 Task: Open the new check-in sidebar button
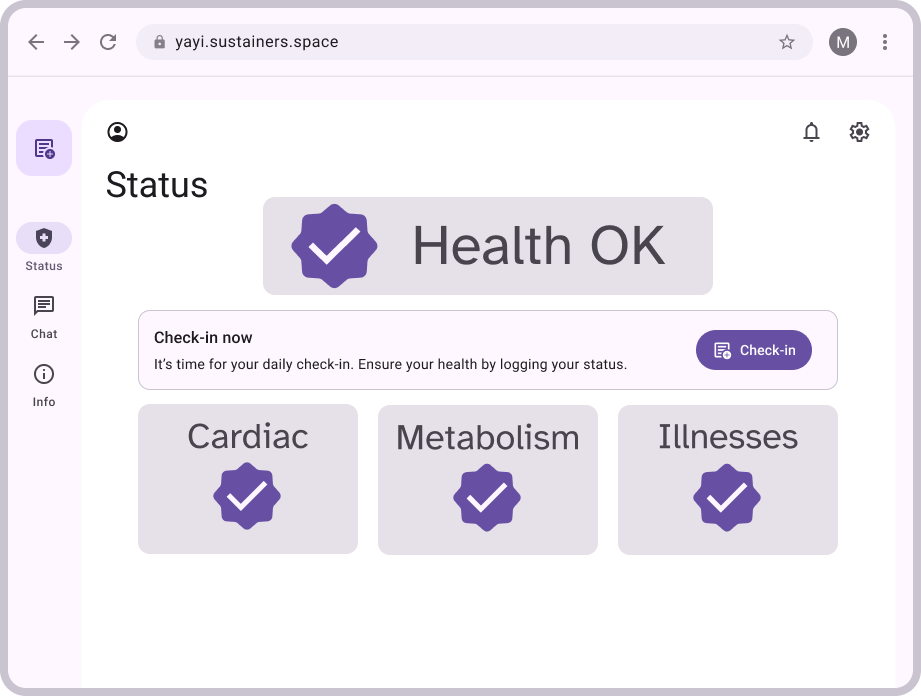click(44, 148)
